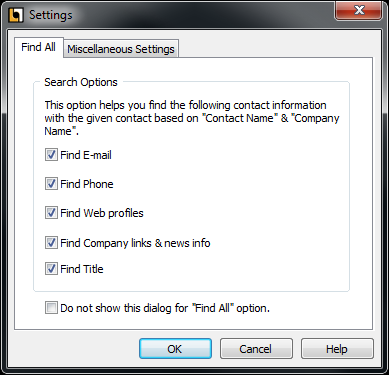Click the contact information description paragraph
The width and height of the screenshot is (389, 375).
coord(192,118)
